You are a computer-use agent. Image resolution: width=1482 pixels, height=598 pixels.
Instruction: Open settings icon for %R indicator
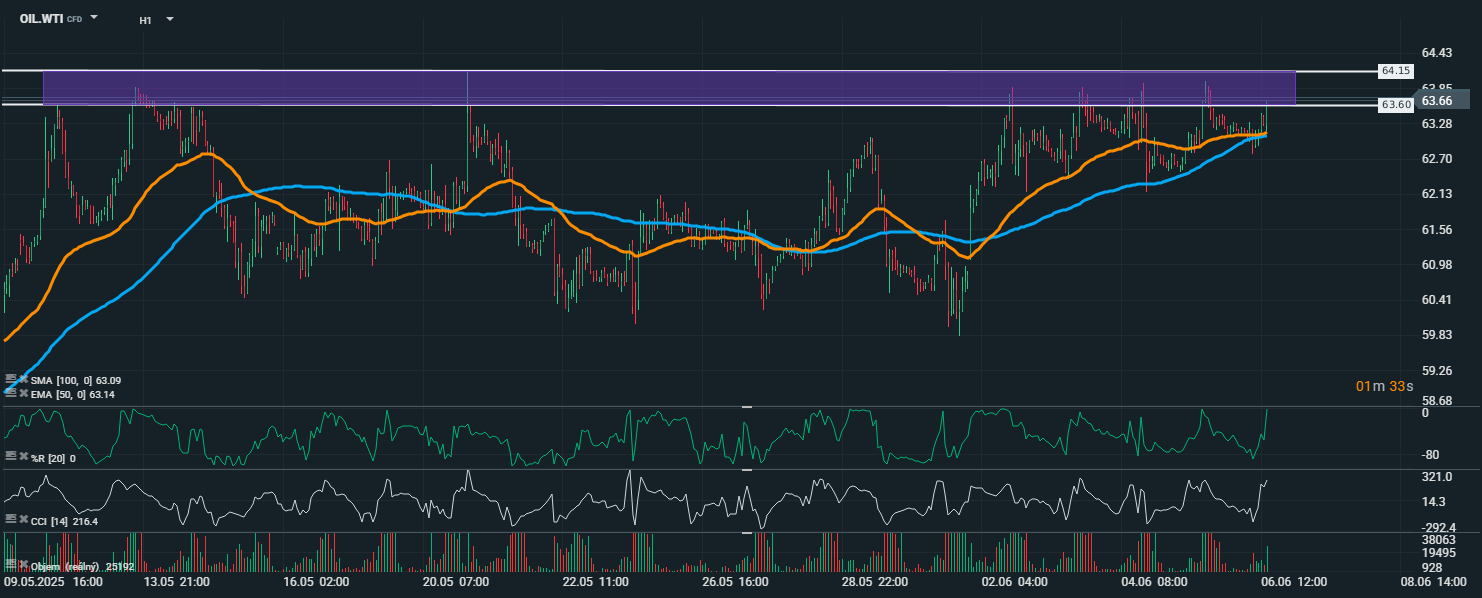pyautogui.click(x=11, y=457)
